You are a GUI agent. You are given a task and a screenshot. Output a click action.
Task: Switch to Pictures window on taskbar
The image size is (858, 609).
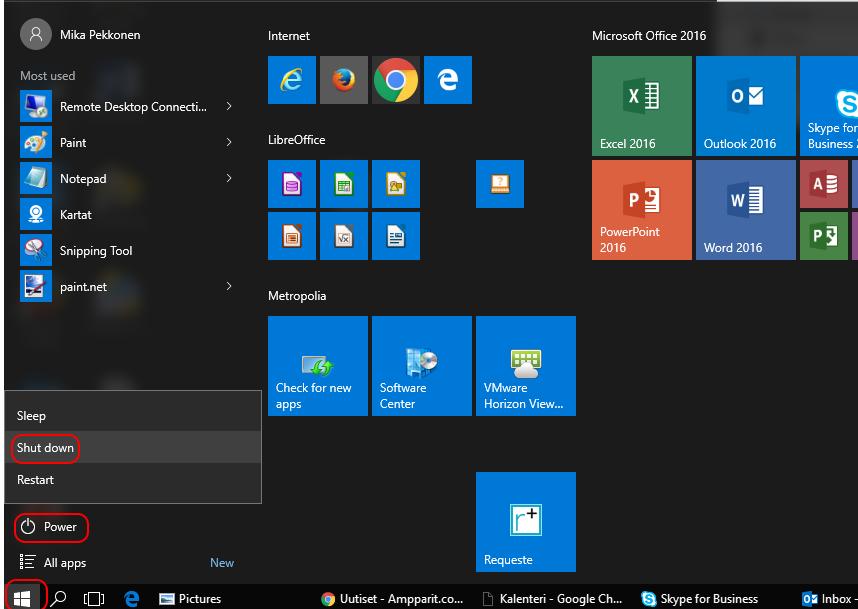pyautogui.click(x=190, y=599)
